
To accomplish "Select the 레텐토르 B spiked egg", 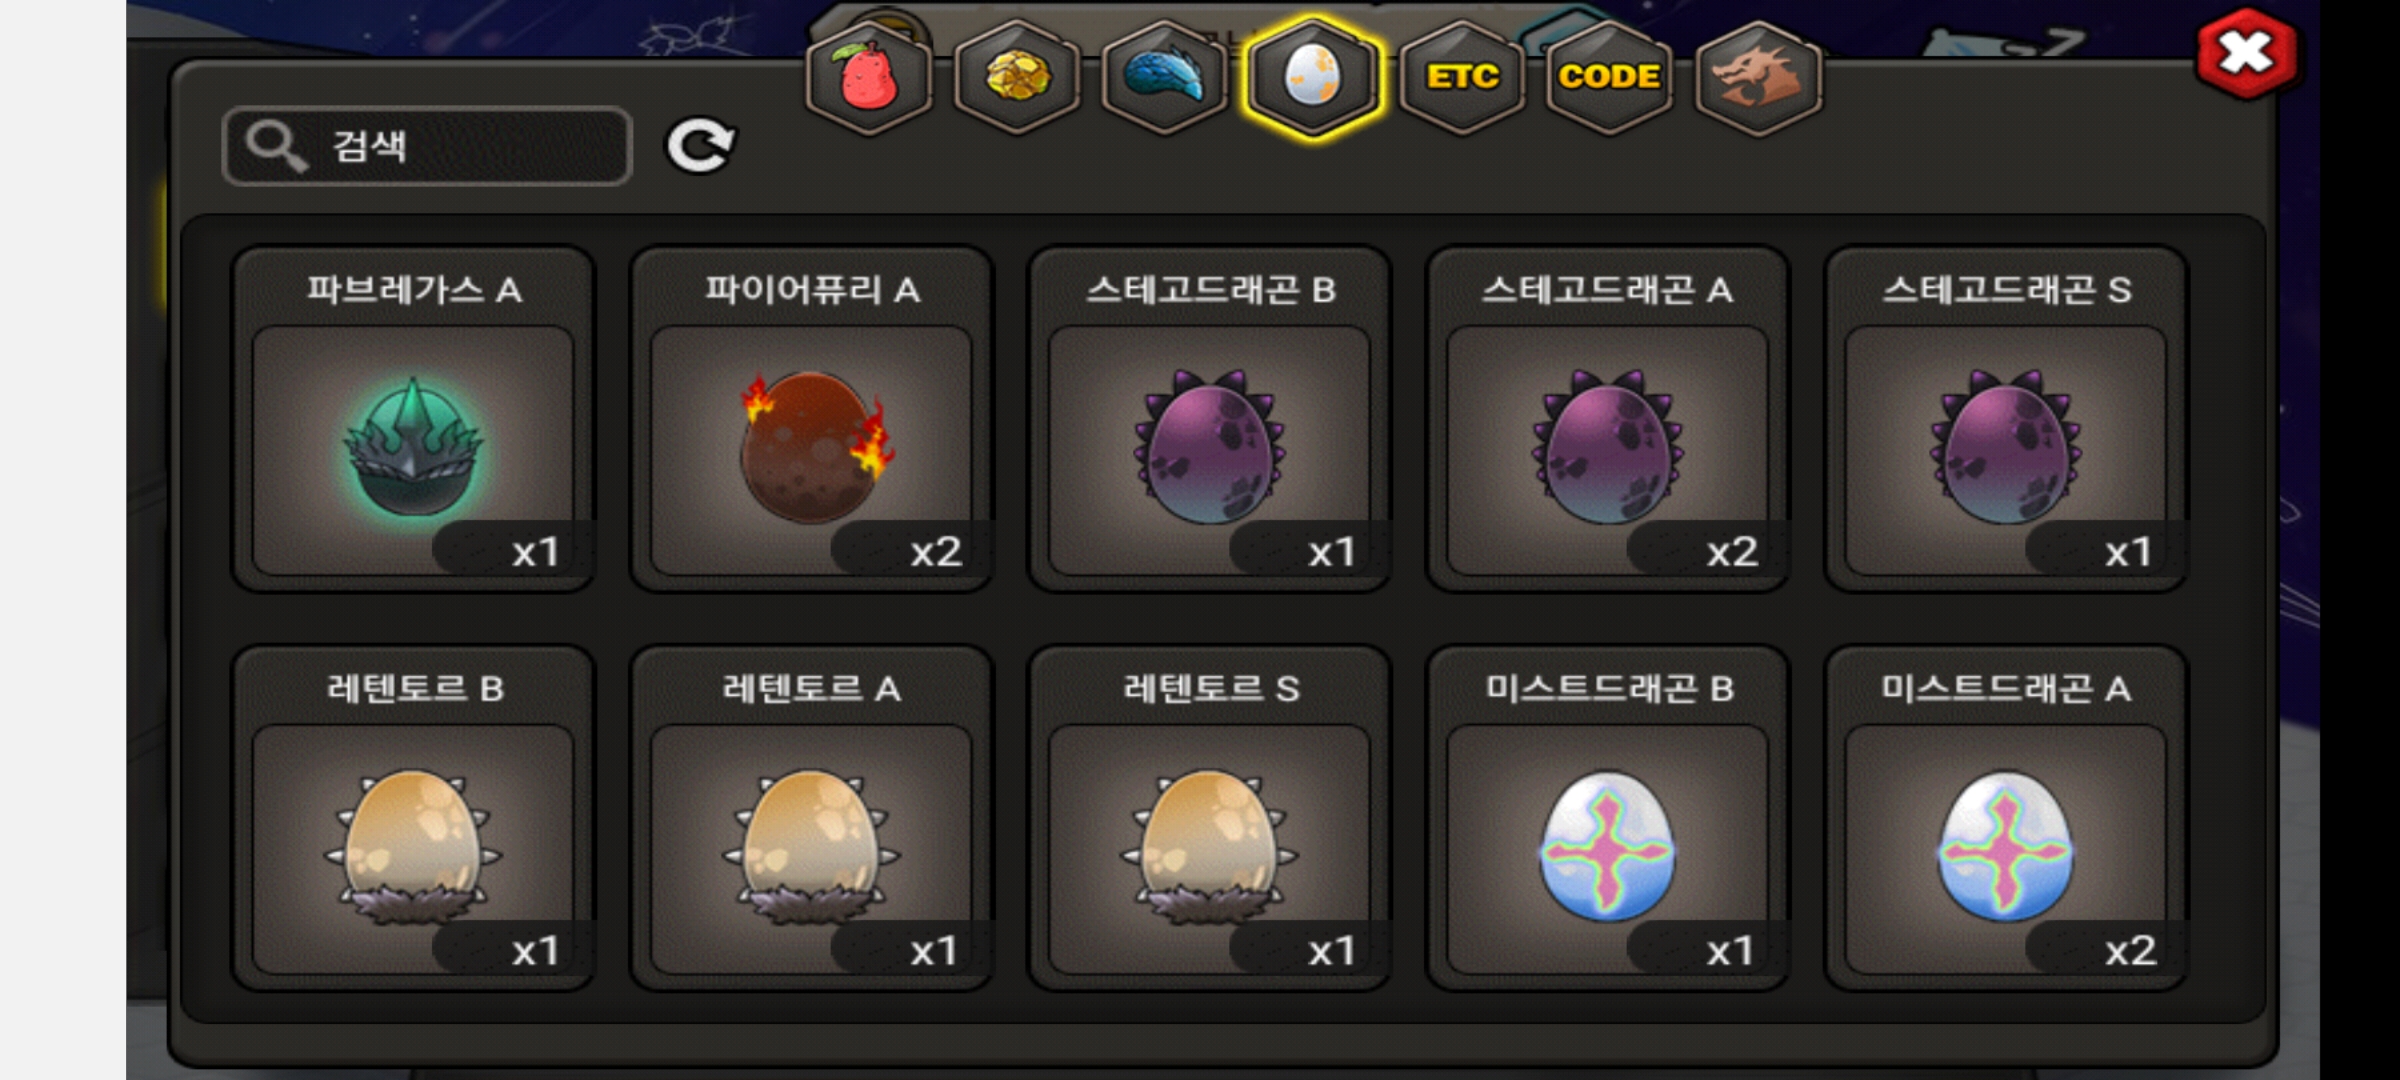I will (413, 819).
